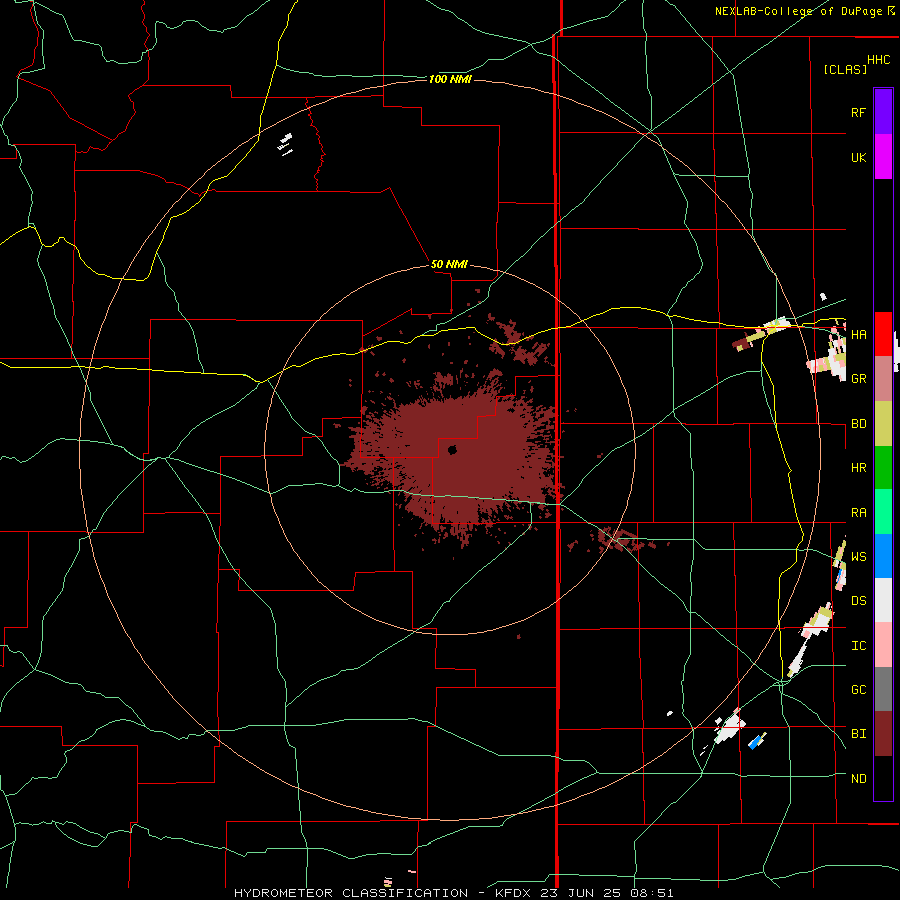The height and width of the screenshot is (900, 900).
Task: Click the "WS" legend label
Action: 858,556
